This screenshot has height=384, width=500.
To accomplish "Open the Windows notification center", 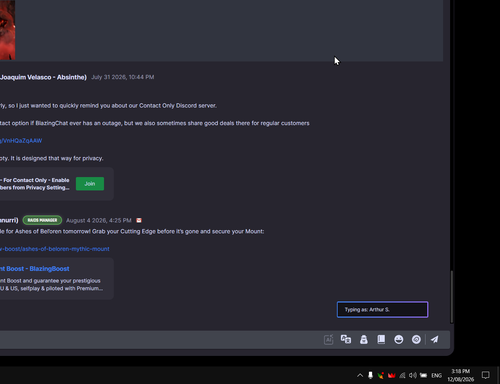I will [486, 375].
